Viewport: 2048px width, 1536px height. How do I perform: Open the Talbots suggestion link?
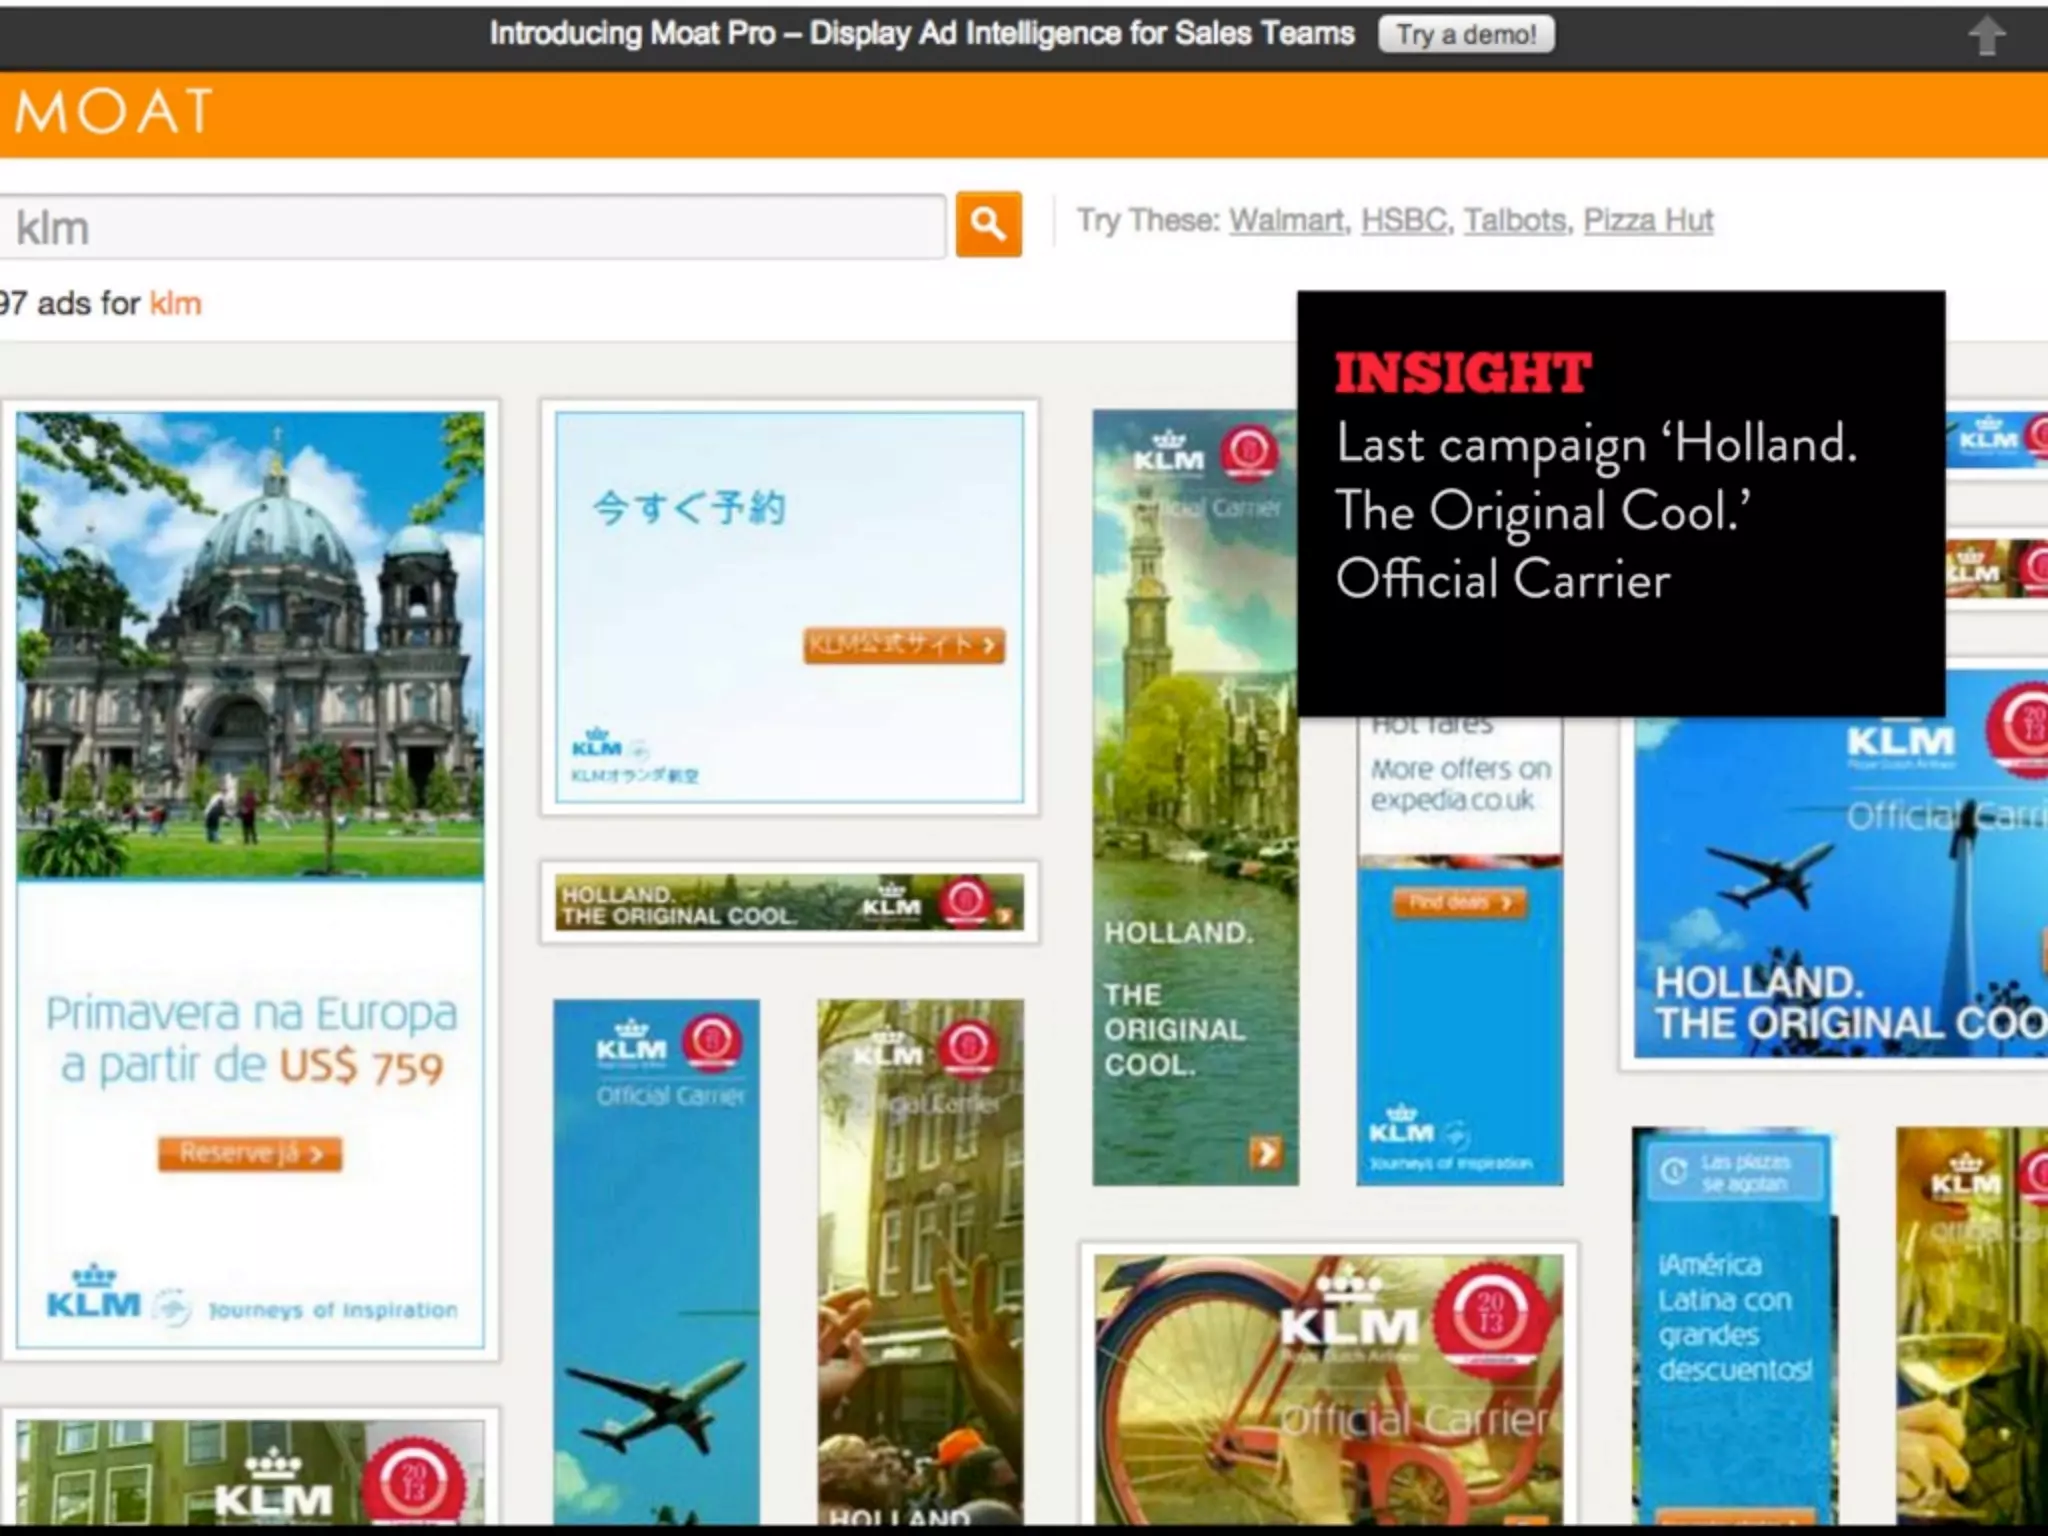tap(1515, 220)
